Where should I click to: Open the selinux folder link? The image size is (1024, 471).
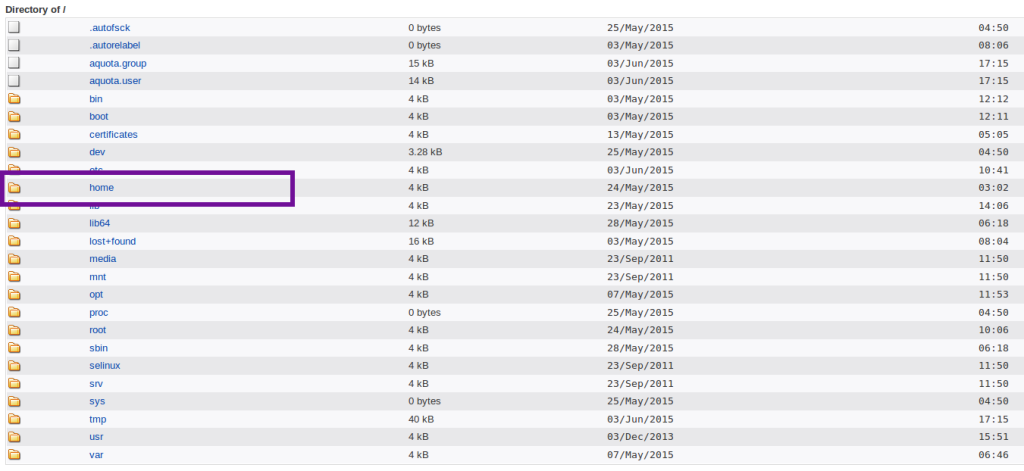click(104, 366)
